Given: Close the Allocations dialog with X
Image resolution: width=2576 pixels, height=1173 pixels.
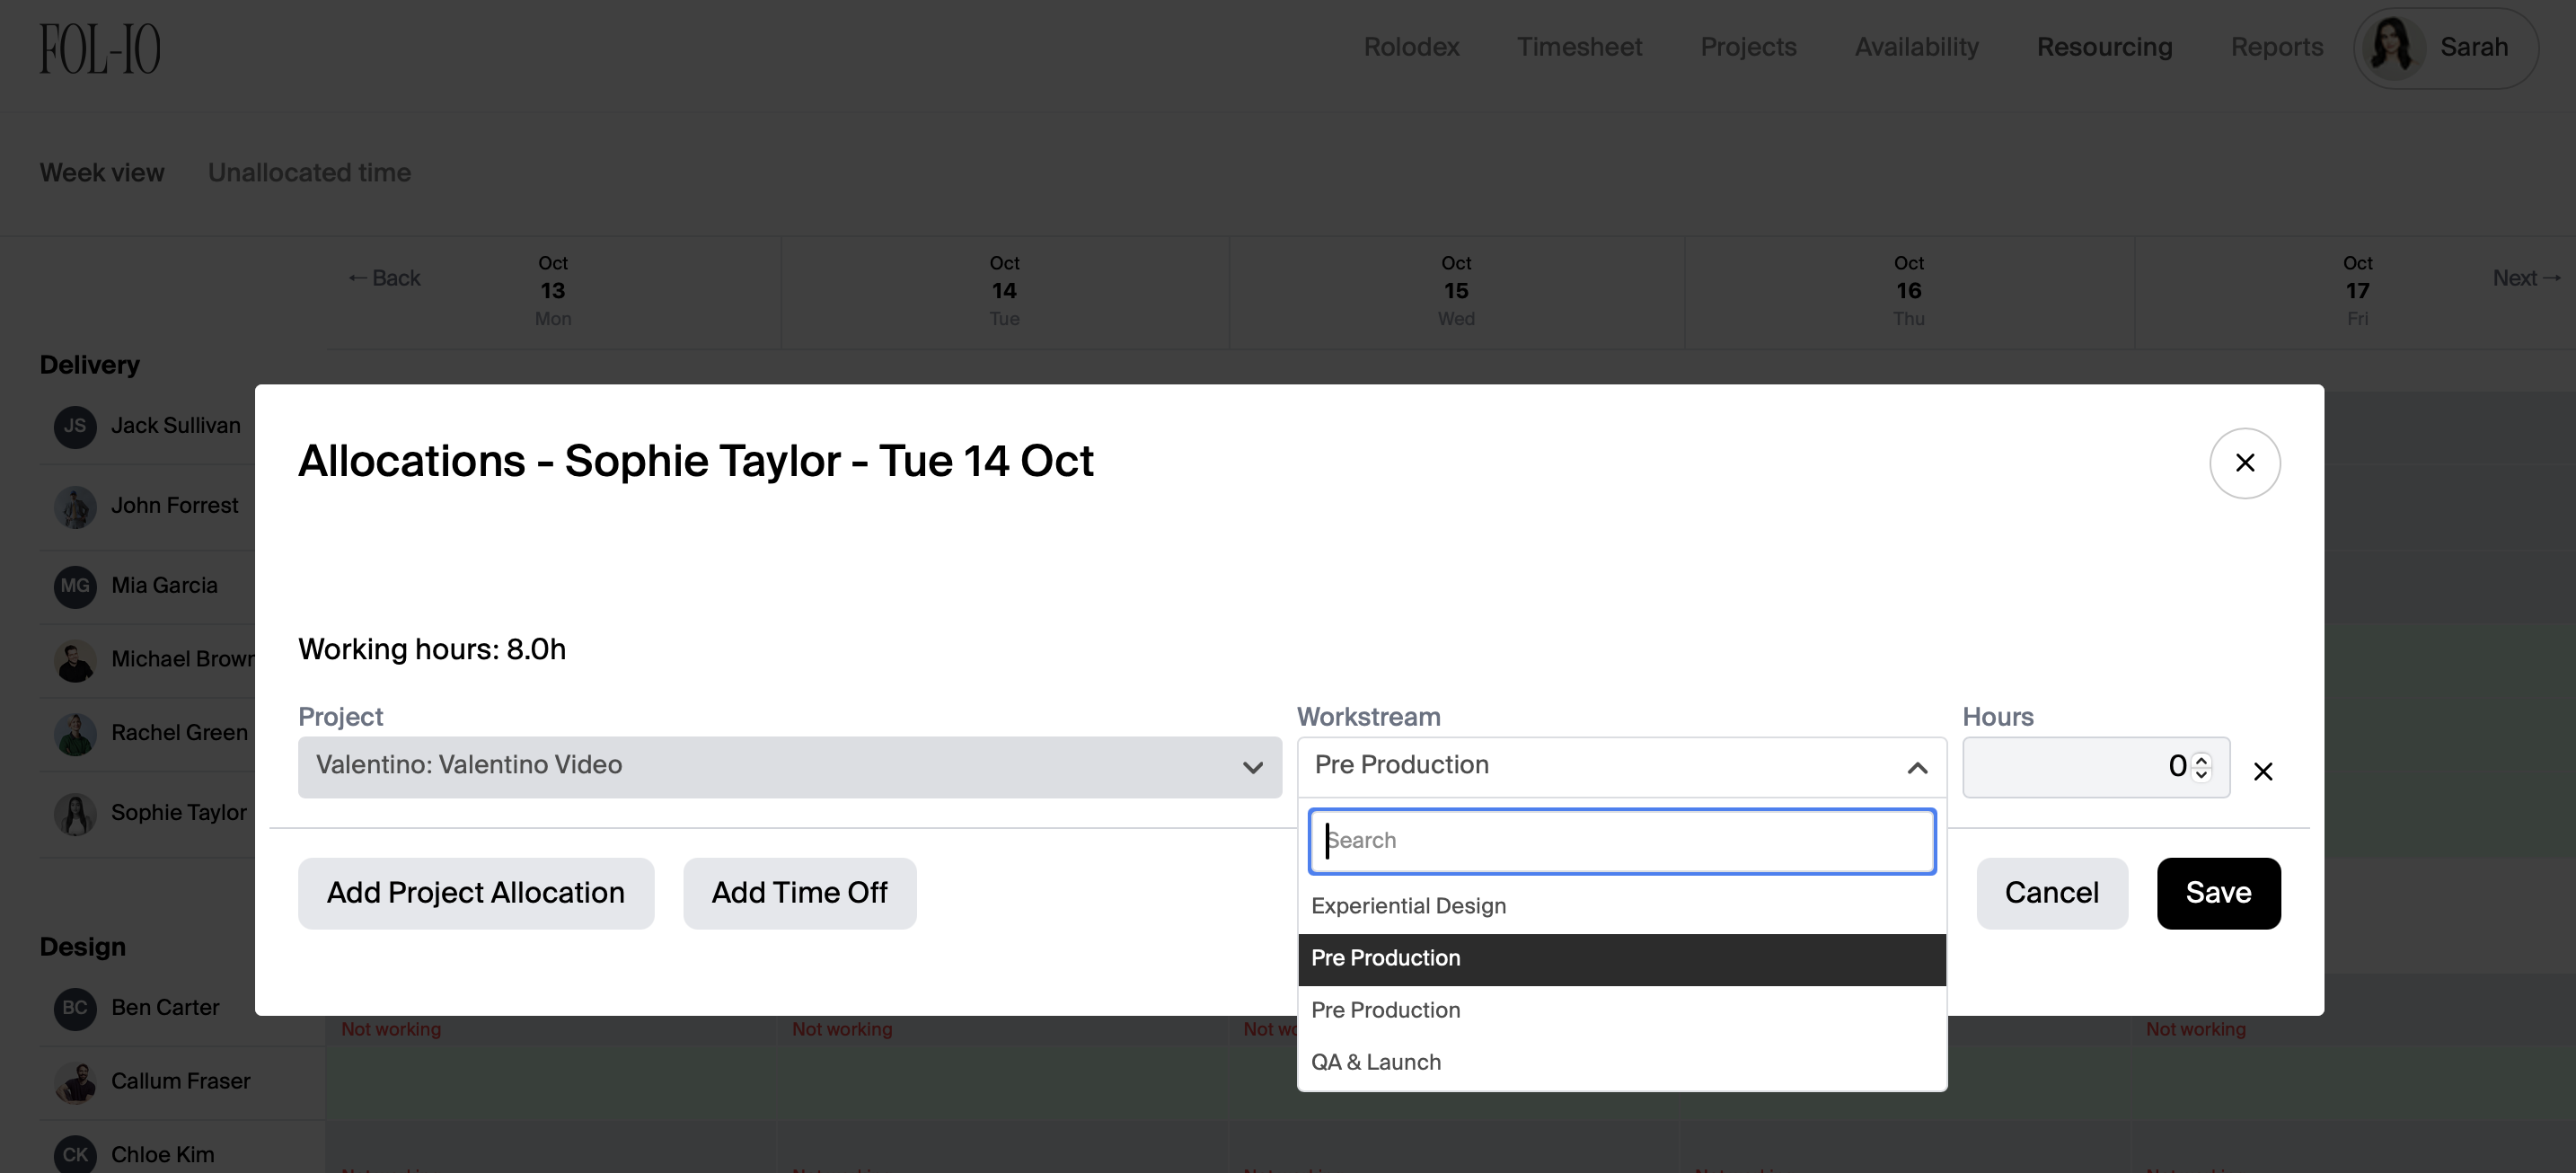Looking at the screenshot, I should (x=2244, y=463).
